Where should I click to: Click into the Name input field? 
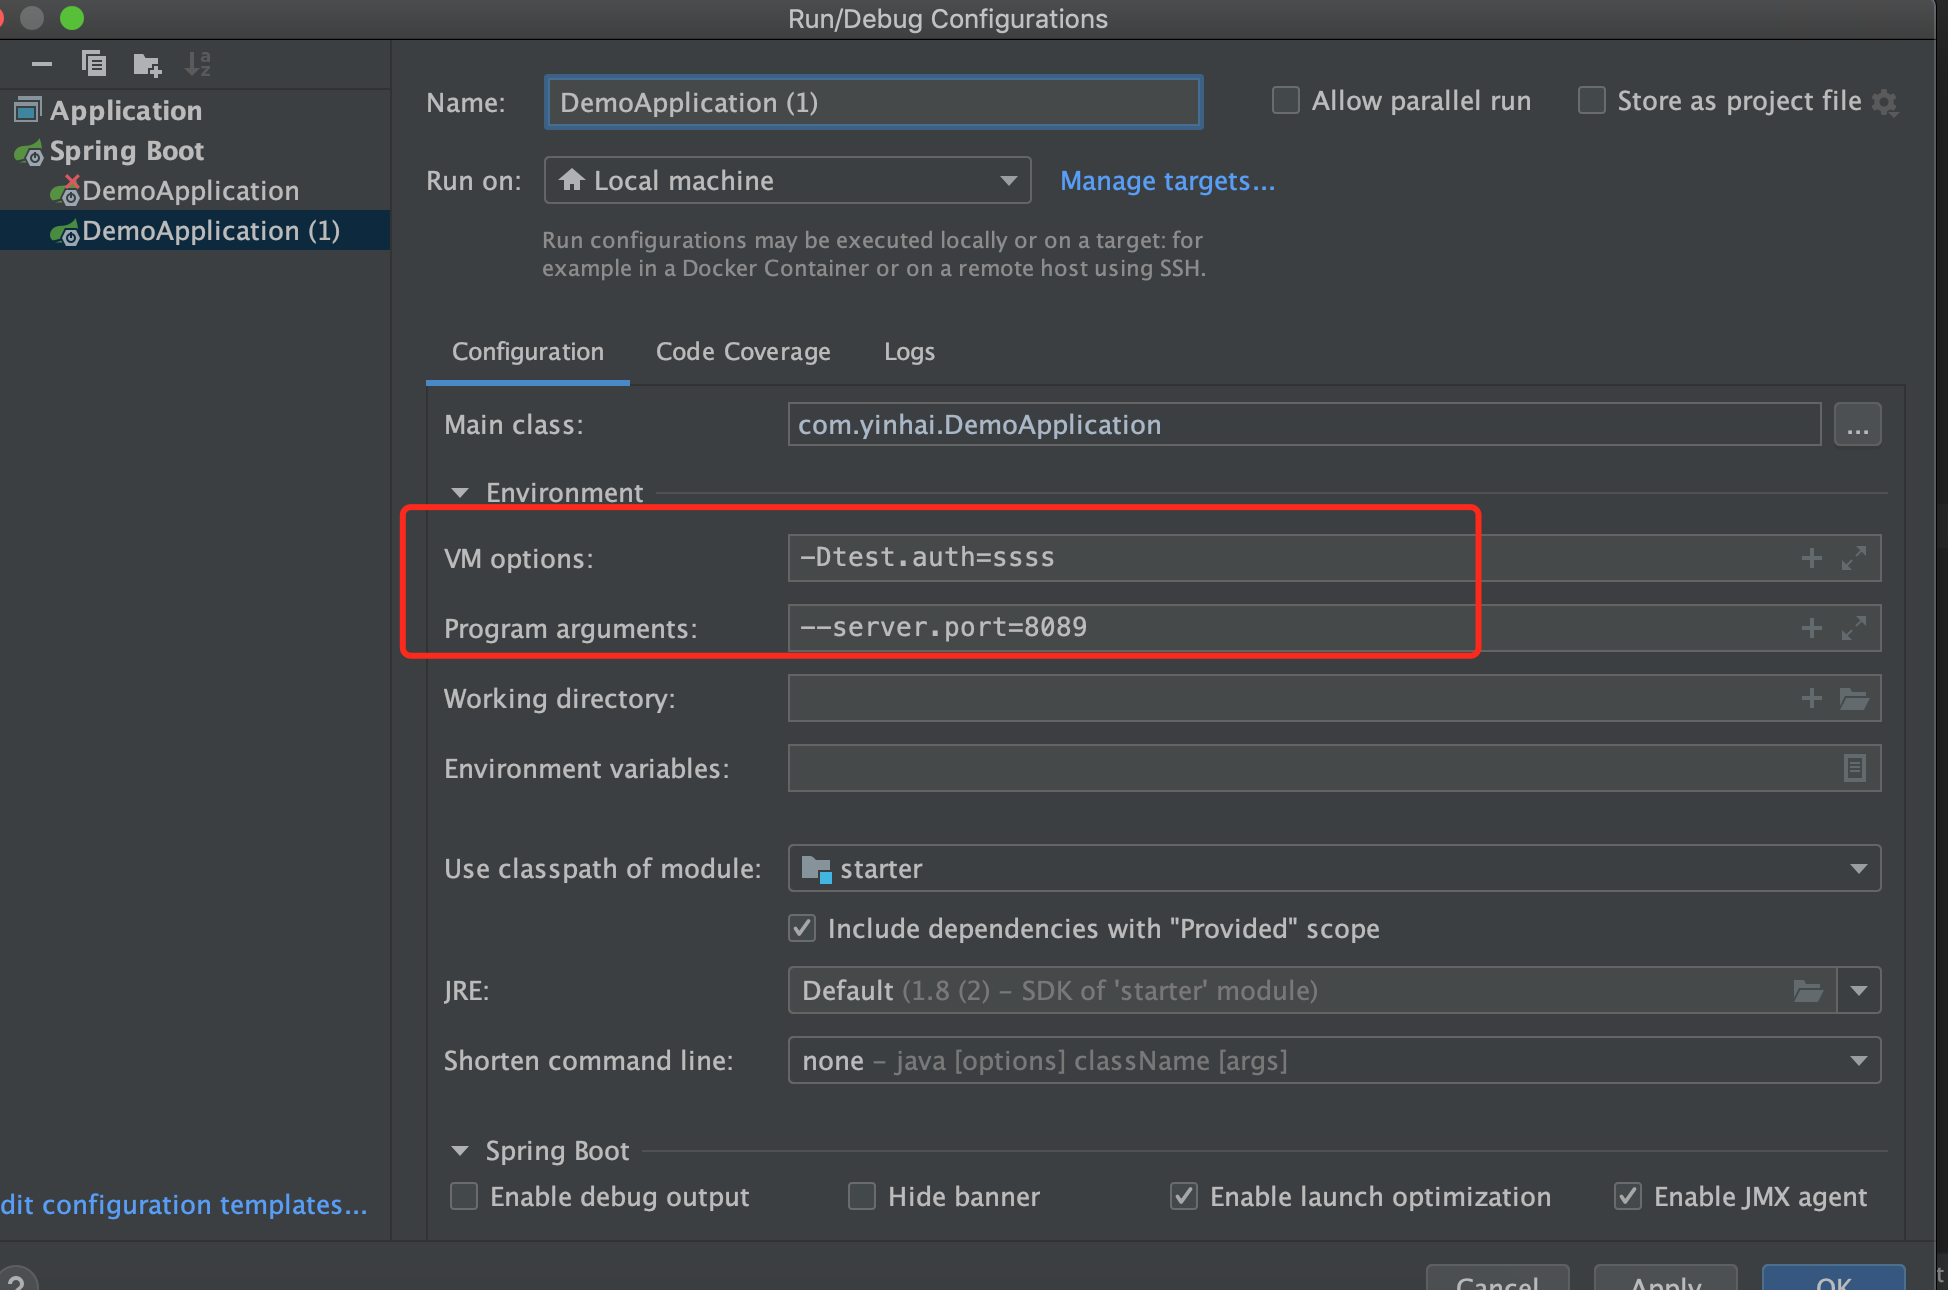[872, 103]
